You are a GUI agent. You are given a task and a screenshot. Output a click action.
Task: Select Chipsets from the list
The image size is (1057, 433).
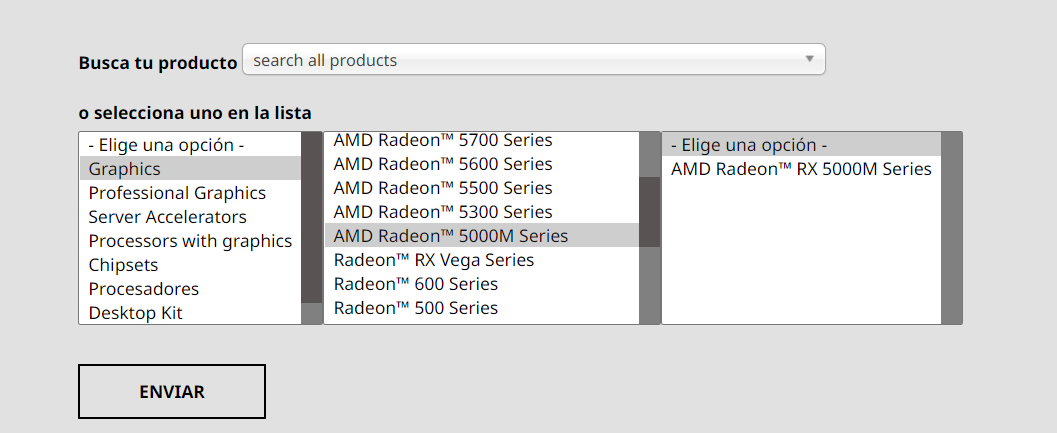click(x=123, y=265)
